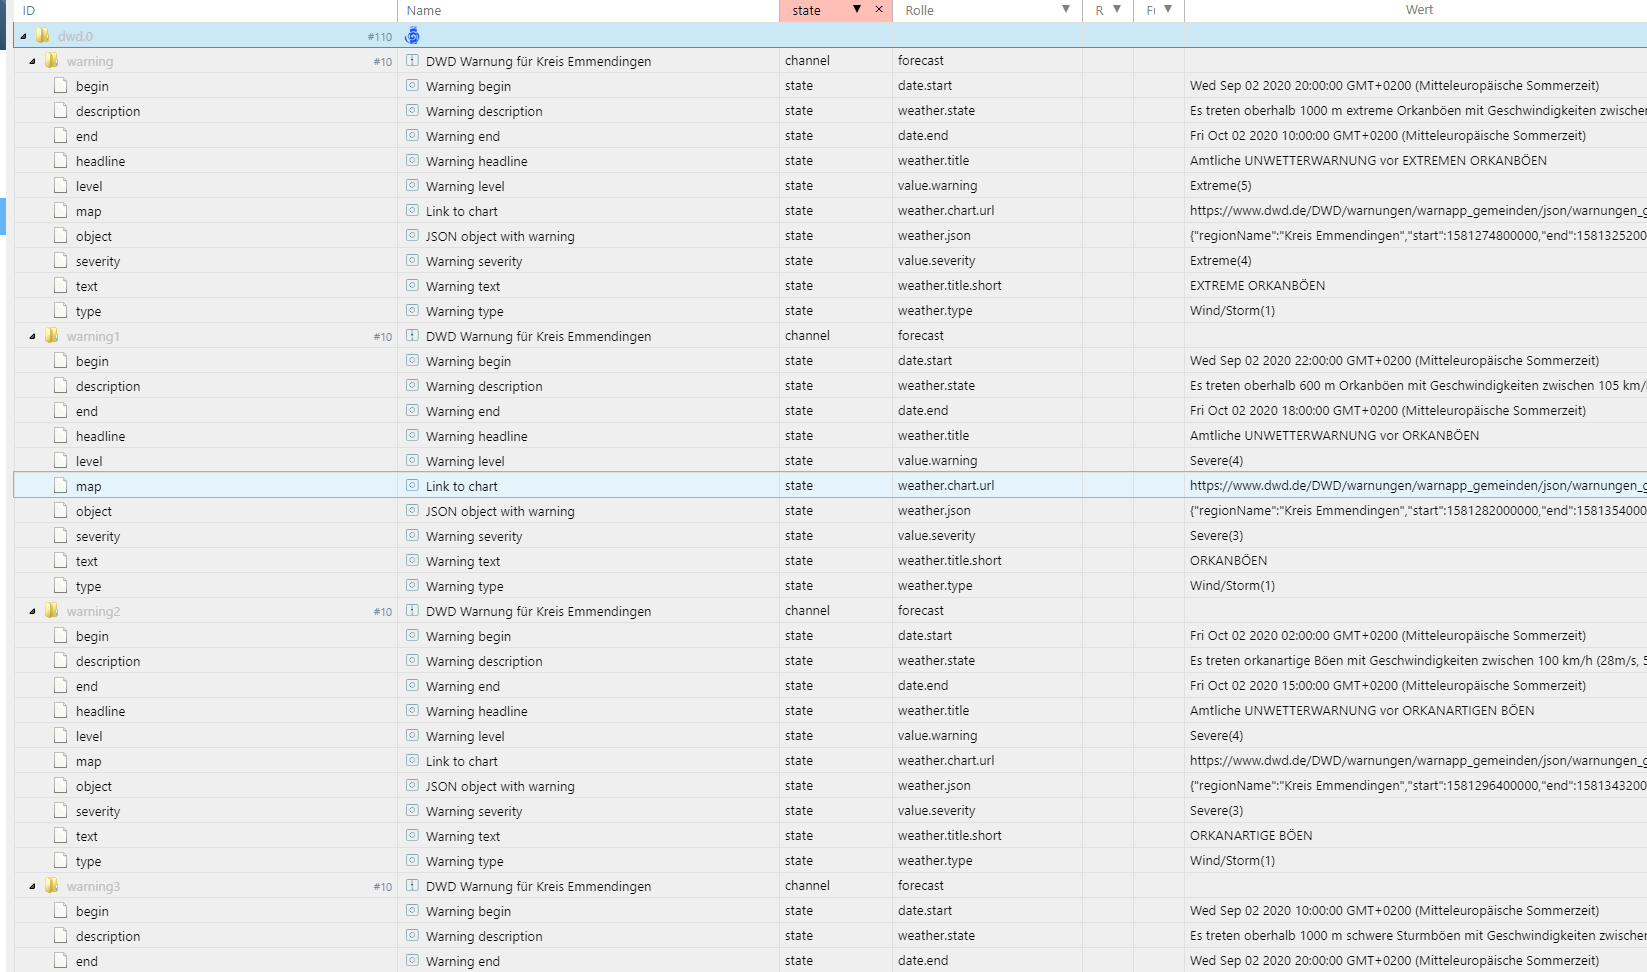Viewport: 1647px width, 972px height.
Task: Click the value 'ORKANARTIGE BÖEN'
Action: (x=1251, y=836)
